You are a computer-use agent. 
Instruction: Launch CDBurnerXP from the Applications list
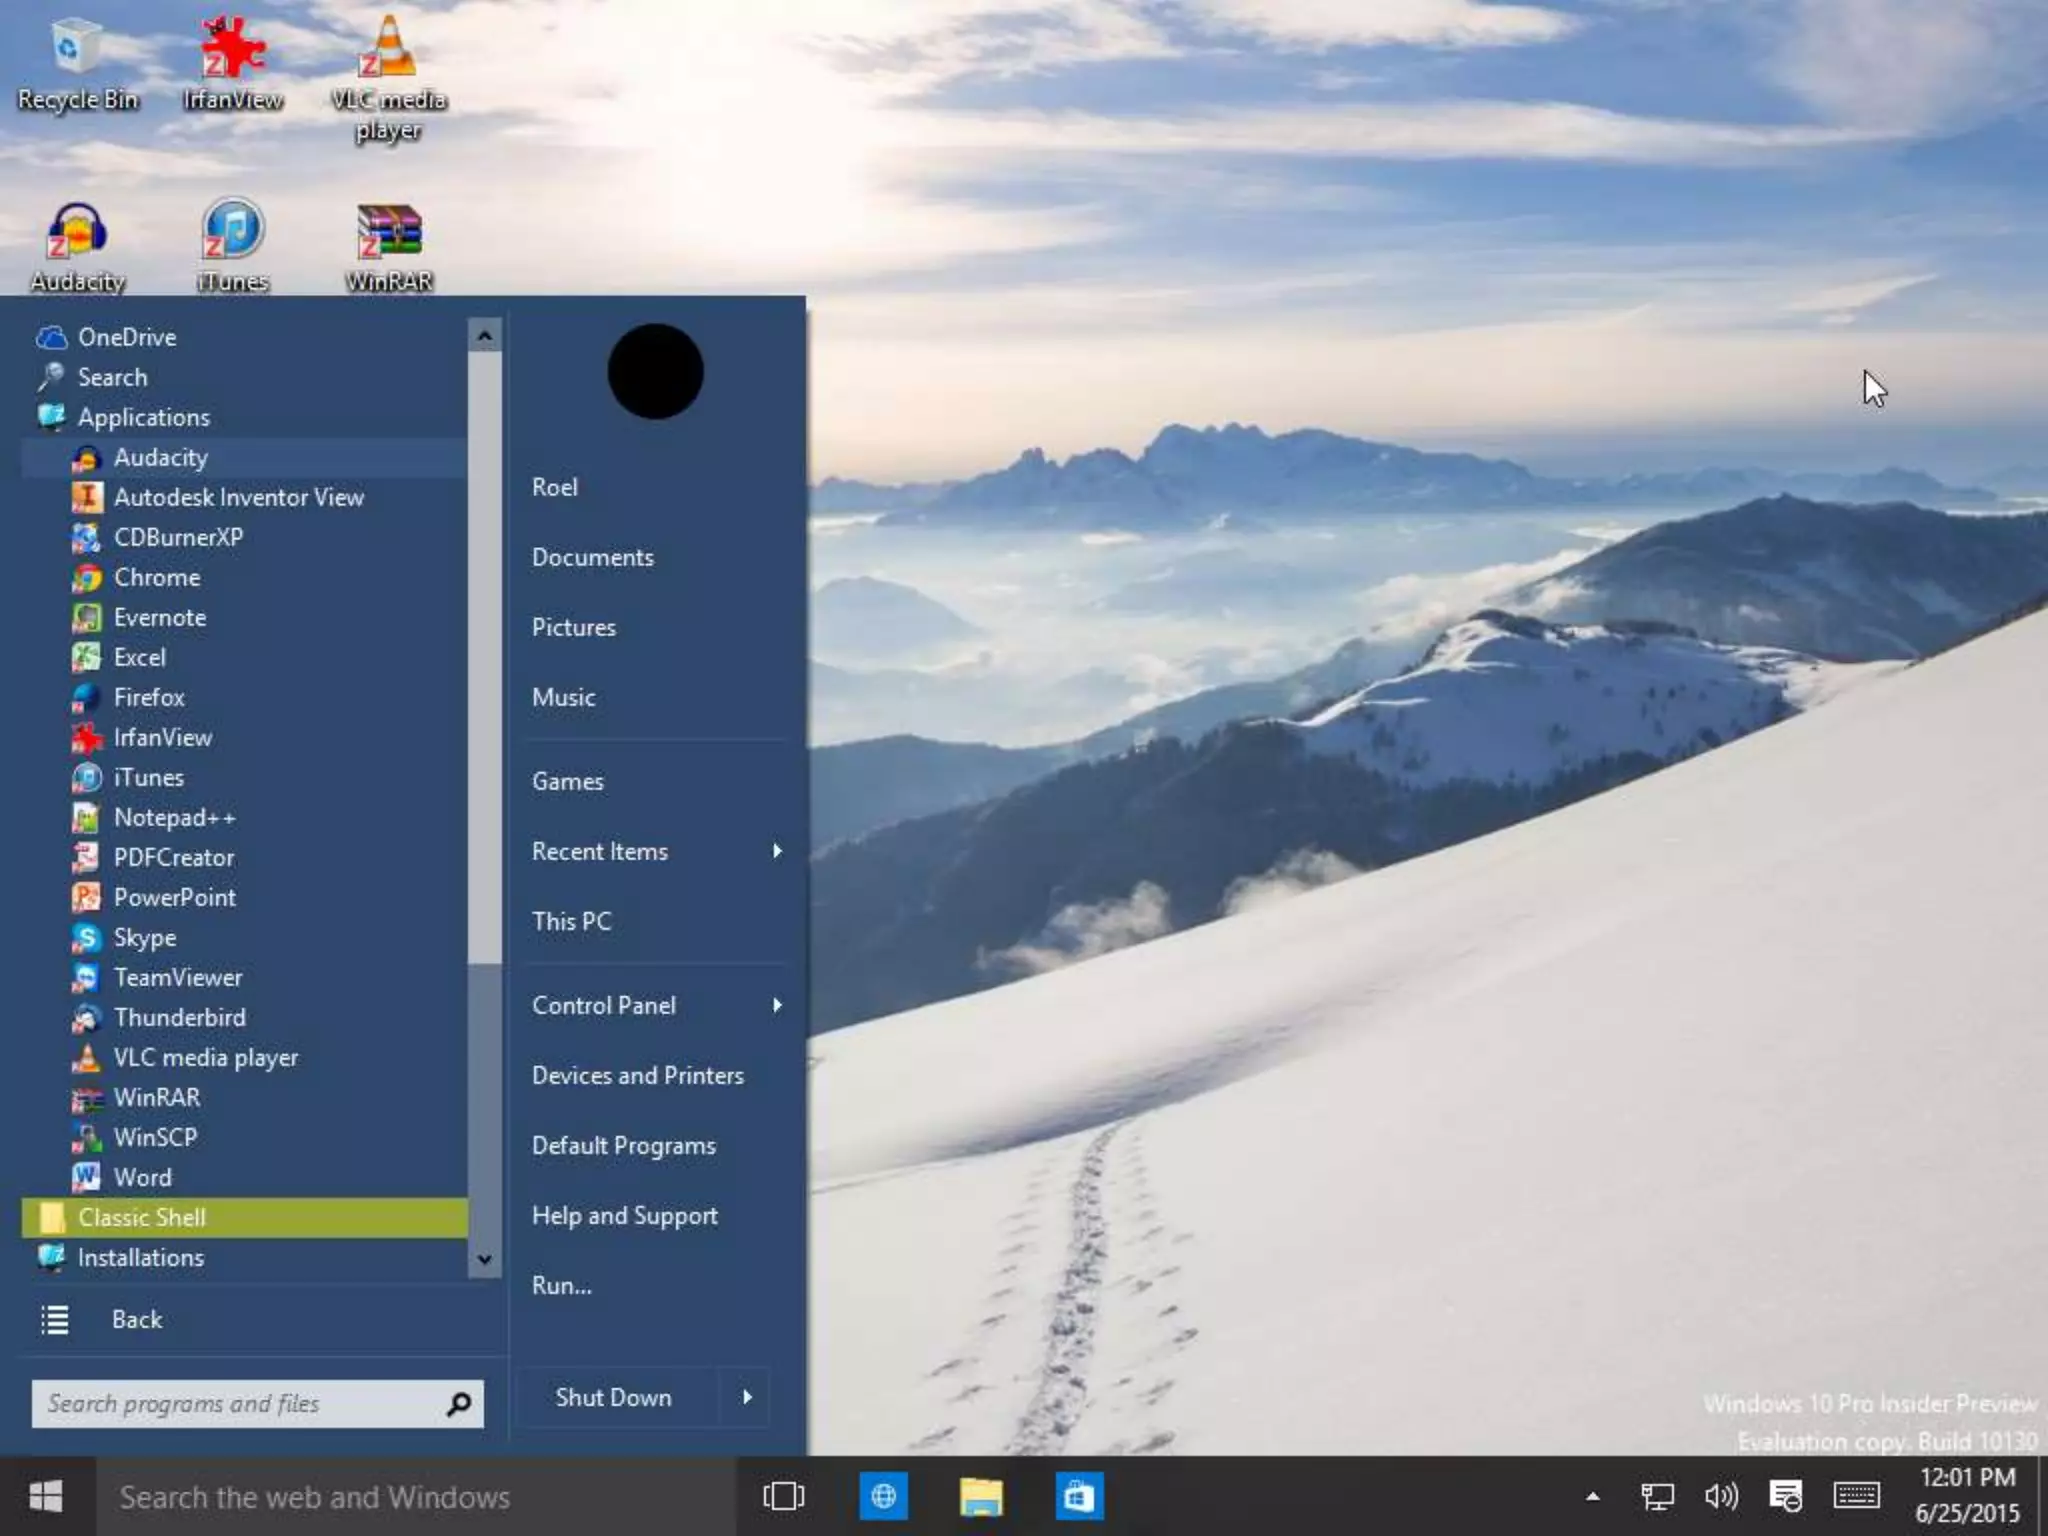(x=244, y=537)
